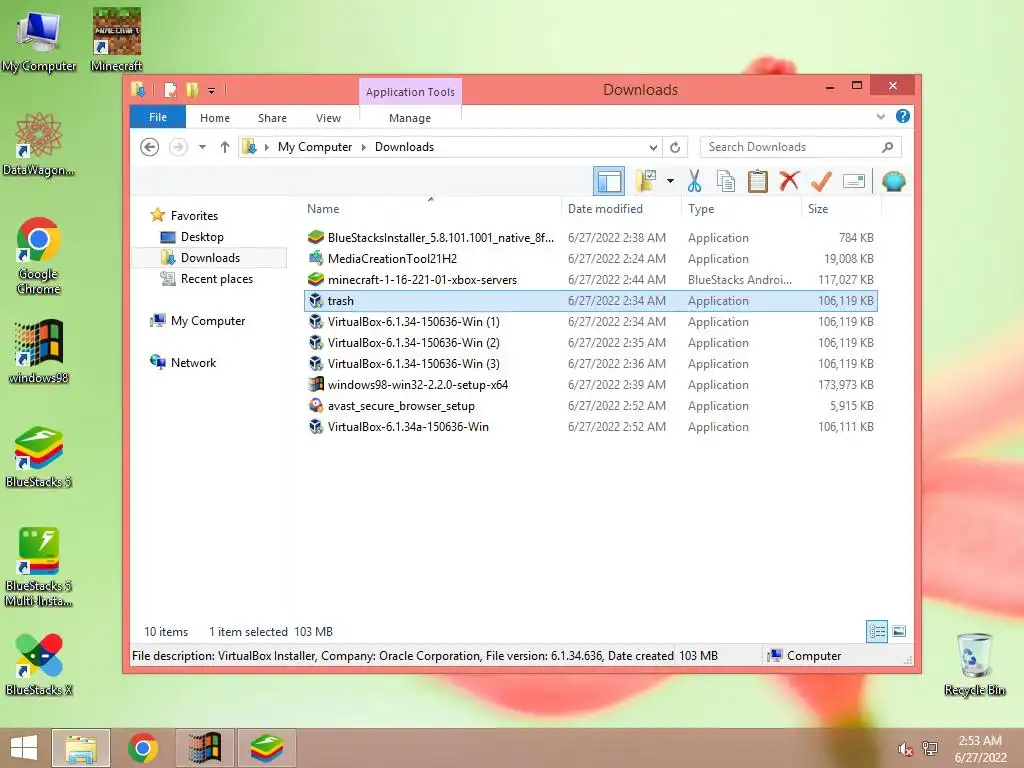Select the MediaCreationTool21H2 file

pos(590,259)
